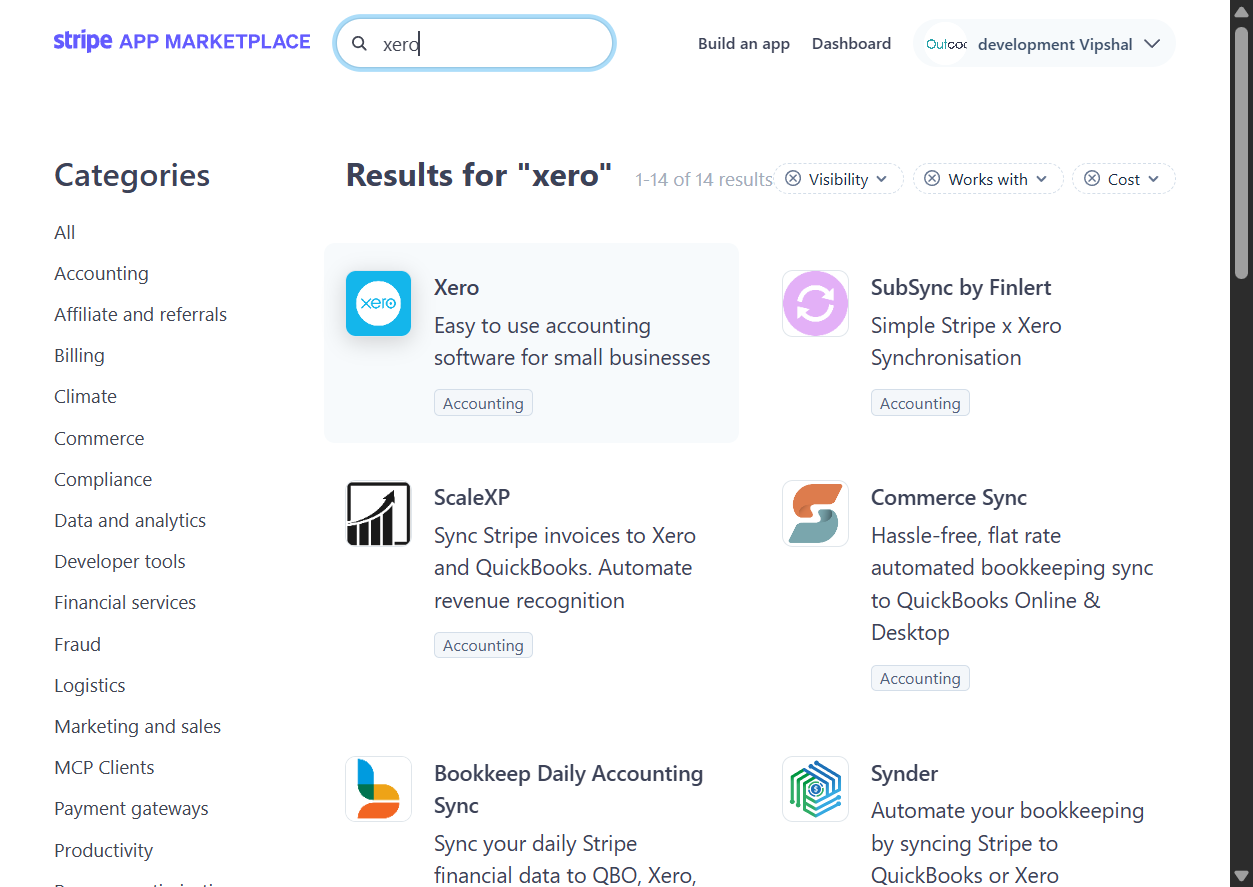Select the Fraud category
This screenshot has height=887, width=1253.
(77, 645)
